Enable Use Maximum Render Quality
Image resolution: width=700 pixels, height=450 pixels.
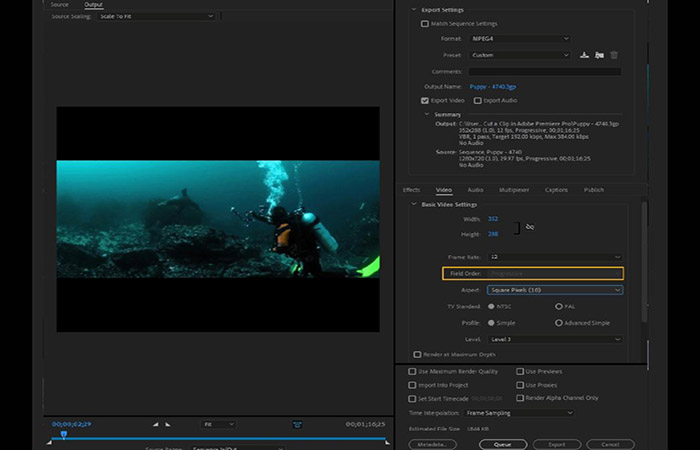(412, 371)
